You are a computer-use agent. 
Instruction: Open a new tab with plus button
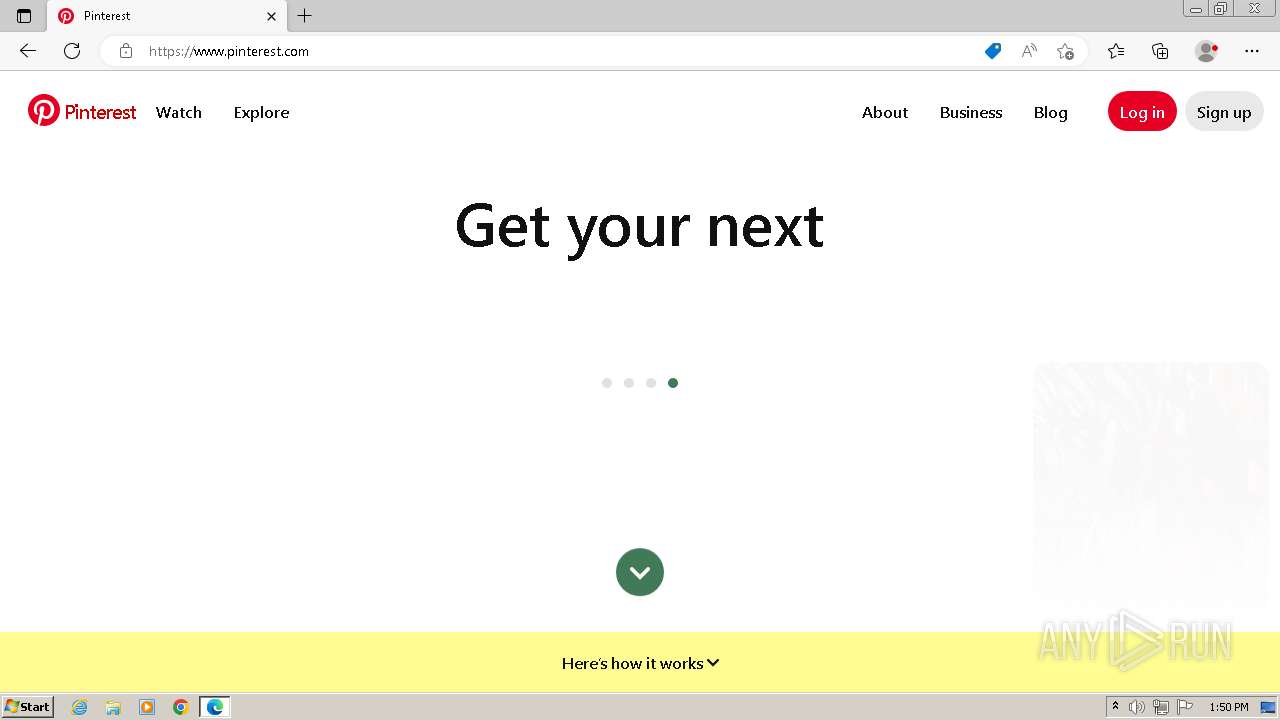pos(305,16)
